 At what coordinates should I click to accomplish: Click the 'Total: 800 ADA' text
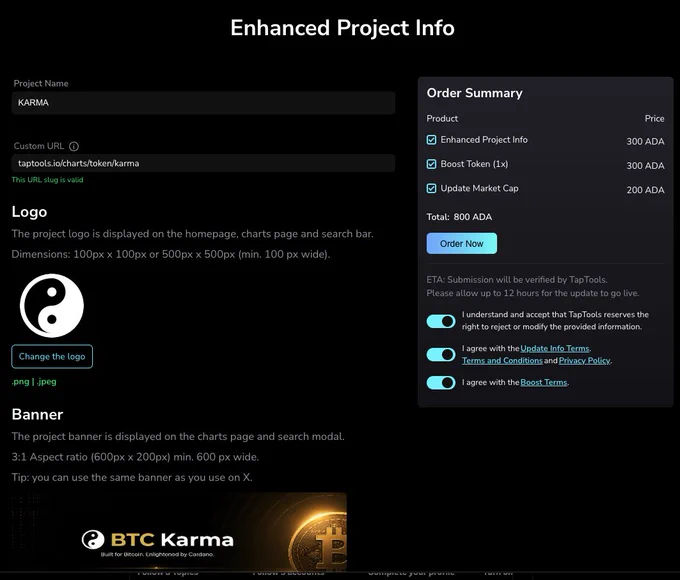pyautogui.click(x=459, y=217)
